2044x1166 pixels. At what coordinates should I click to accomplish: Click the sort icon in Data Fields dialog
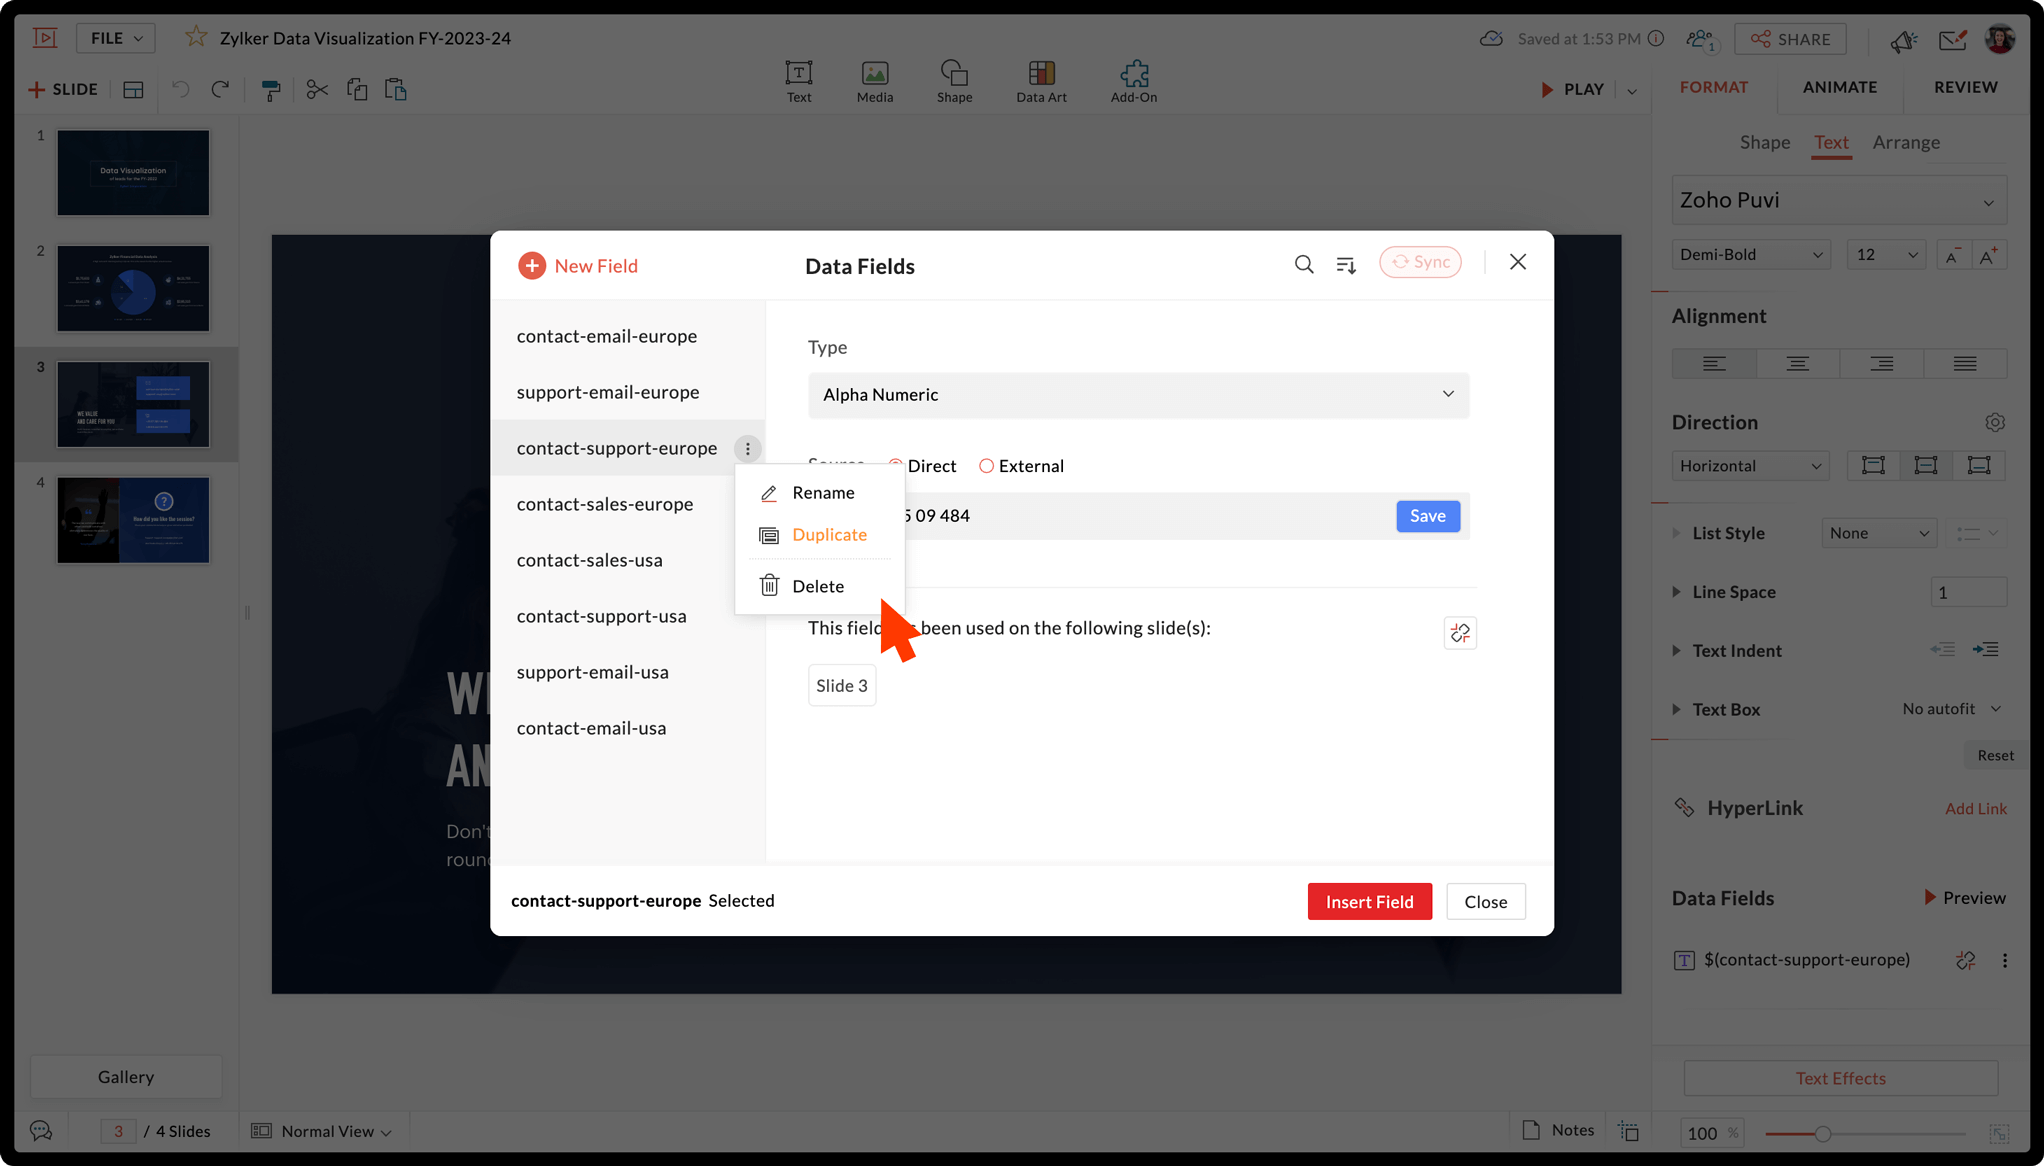(x=1346, y=264)
